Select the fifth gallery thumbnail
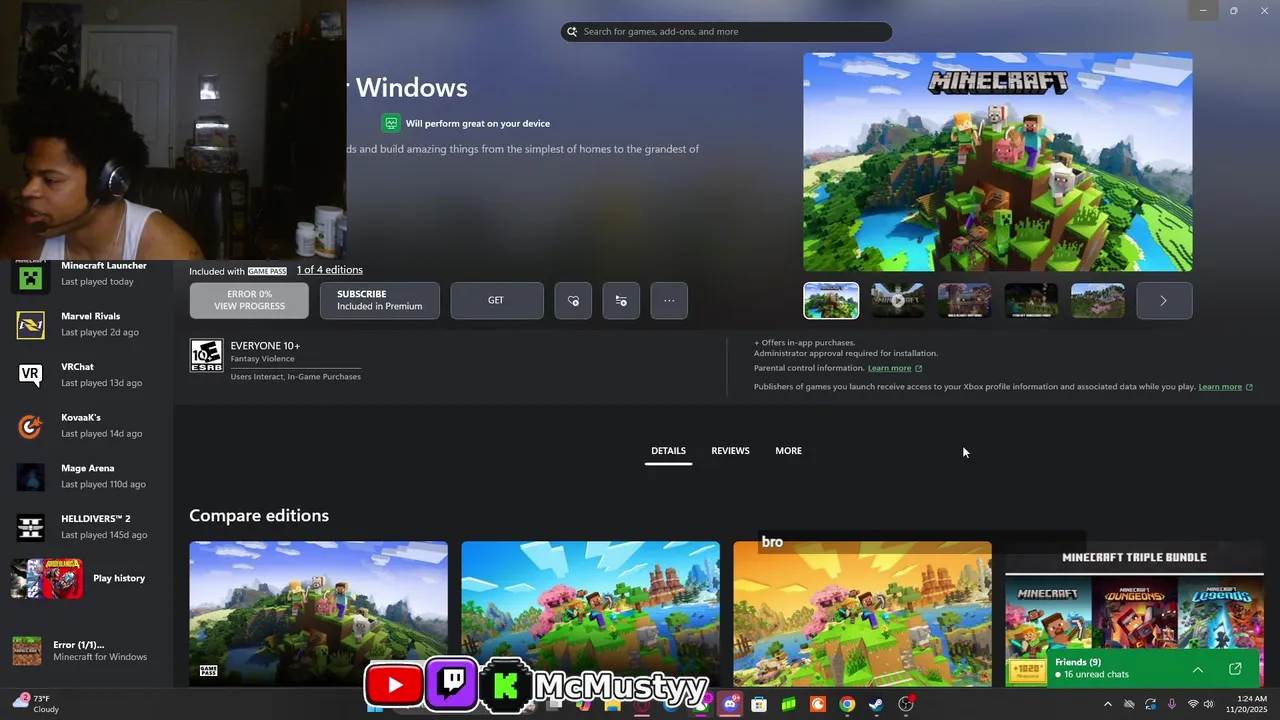Viewport: 1280px width, 720px height. 1098,301
